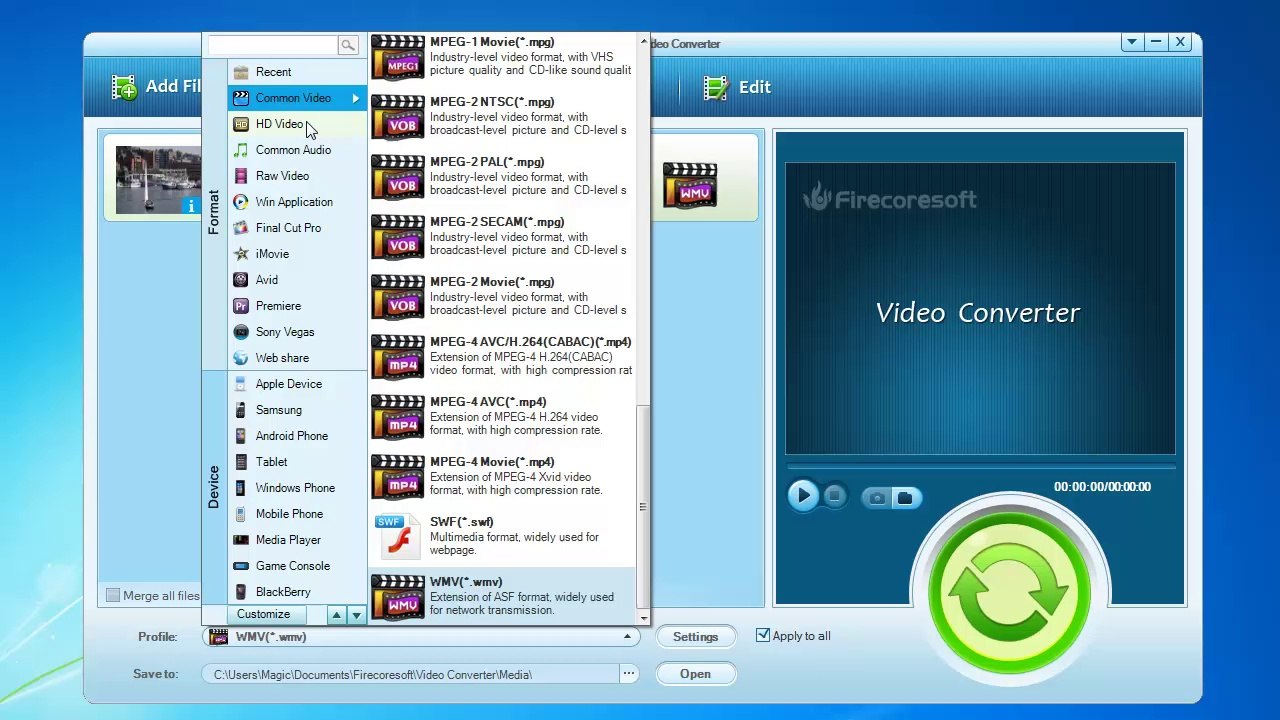Open the Settings button

tap(695, 637)
